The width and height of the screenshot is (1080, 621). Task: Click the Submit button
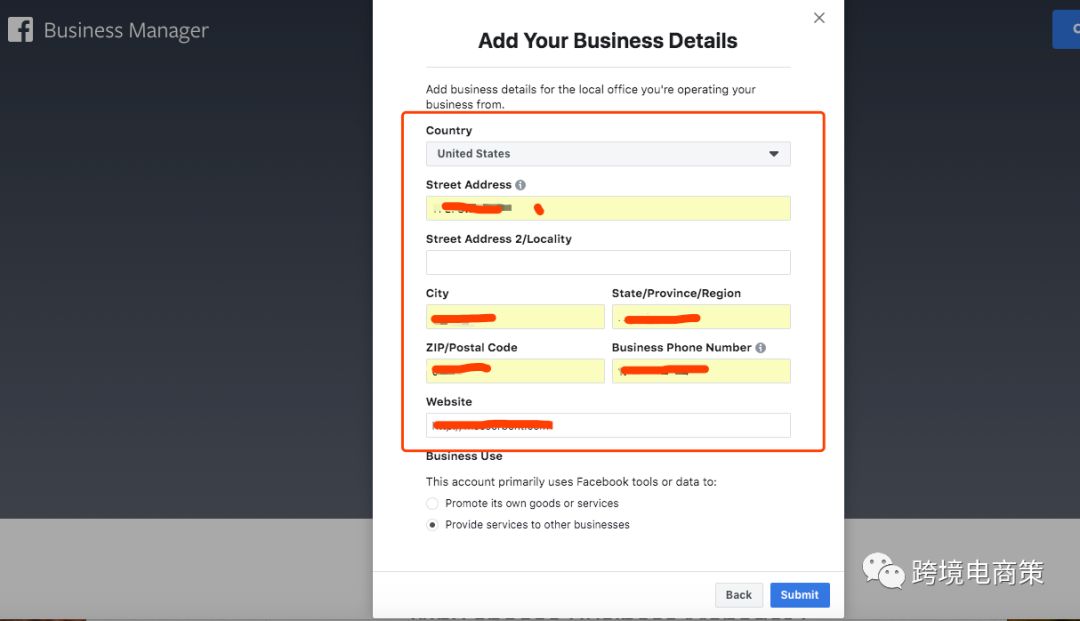799,594
